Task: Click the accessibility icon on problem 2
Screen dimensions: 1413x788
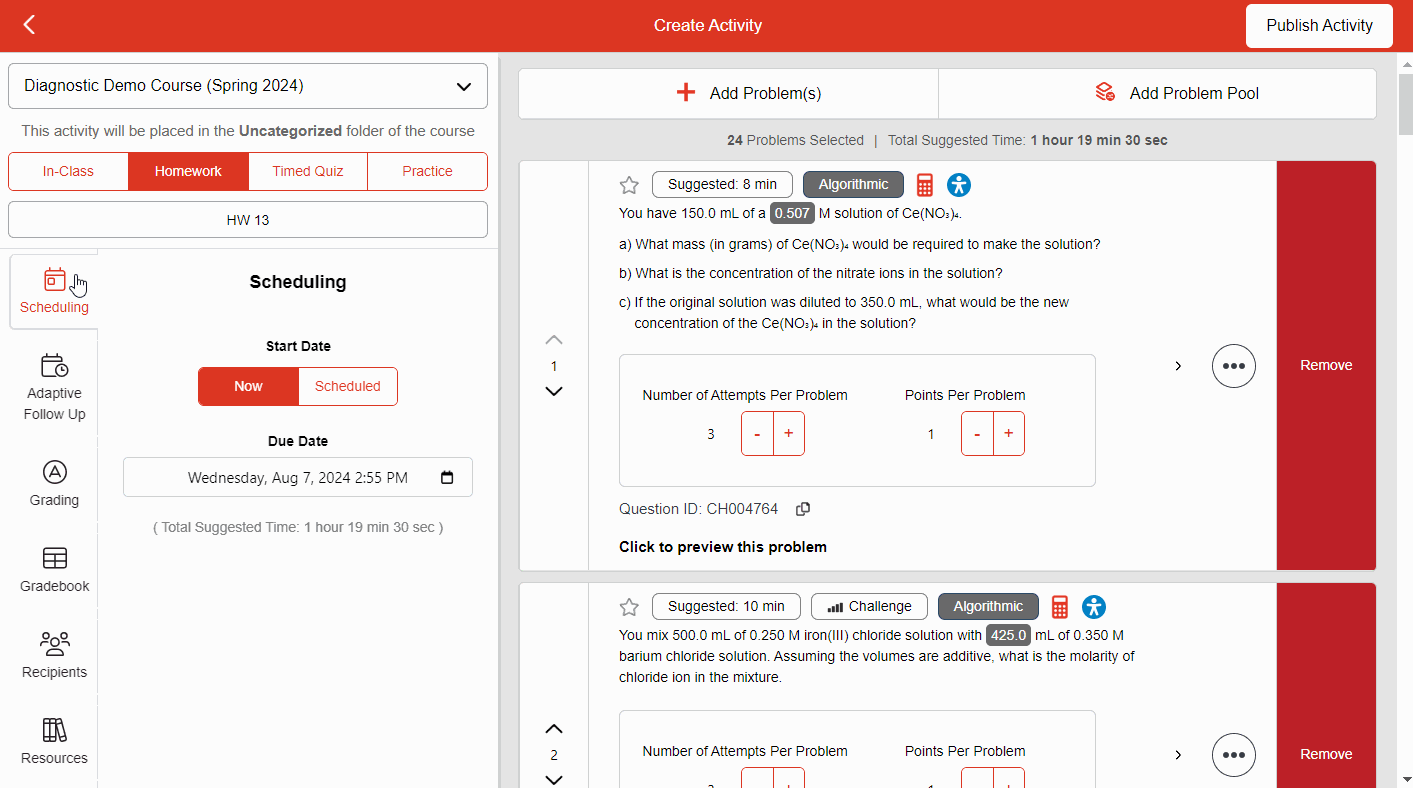Action: tap(1094, 607)
